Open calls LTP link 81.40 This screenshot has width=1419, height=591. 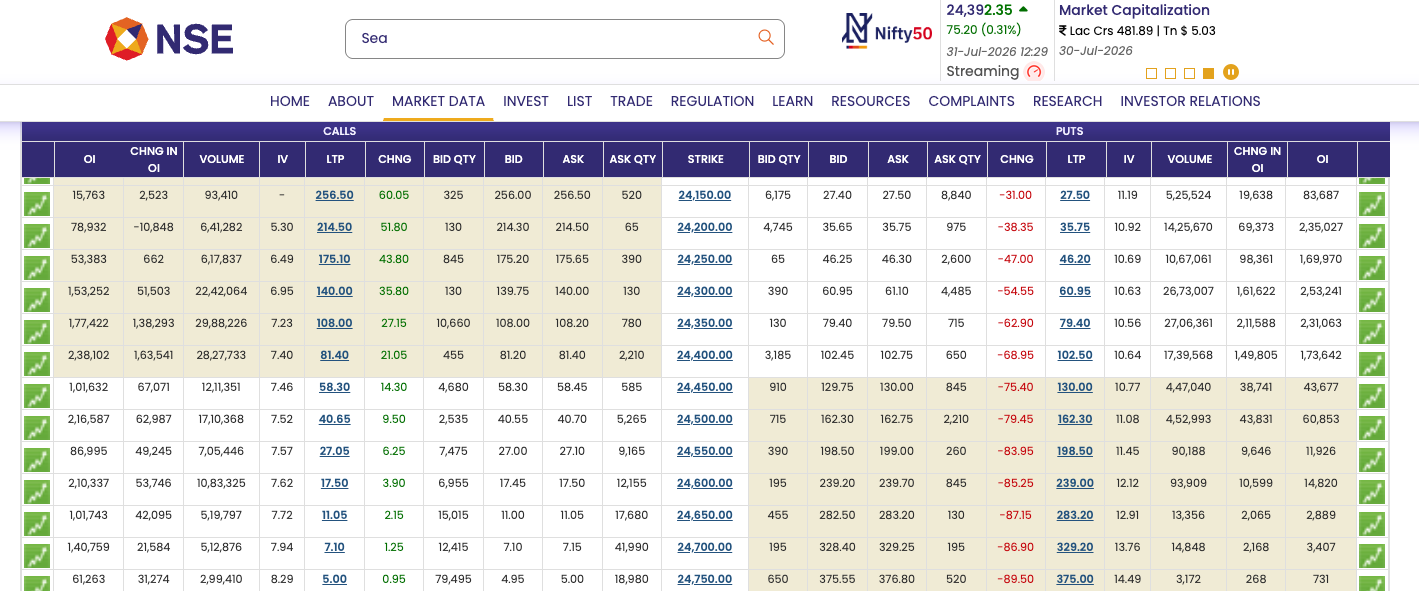coord(334,355)
